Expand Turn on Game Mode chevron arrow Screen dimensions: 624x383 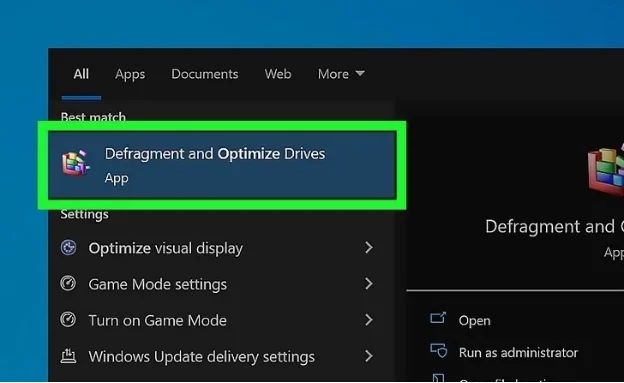[x=369, y=320]
